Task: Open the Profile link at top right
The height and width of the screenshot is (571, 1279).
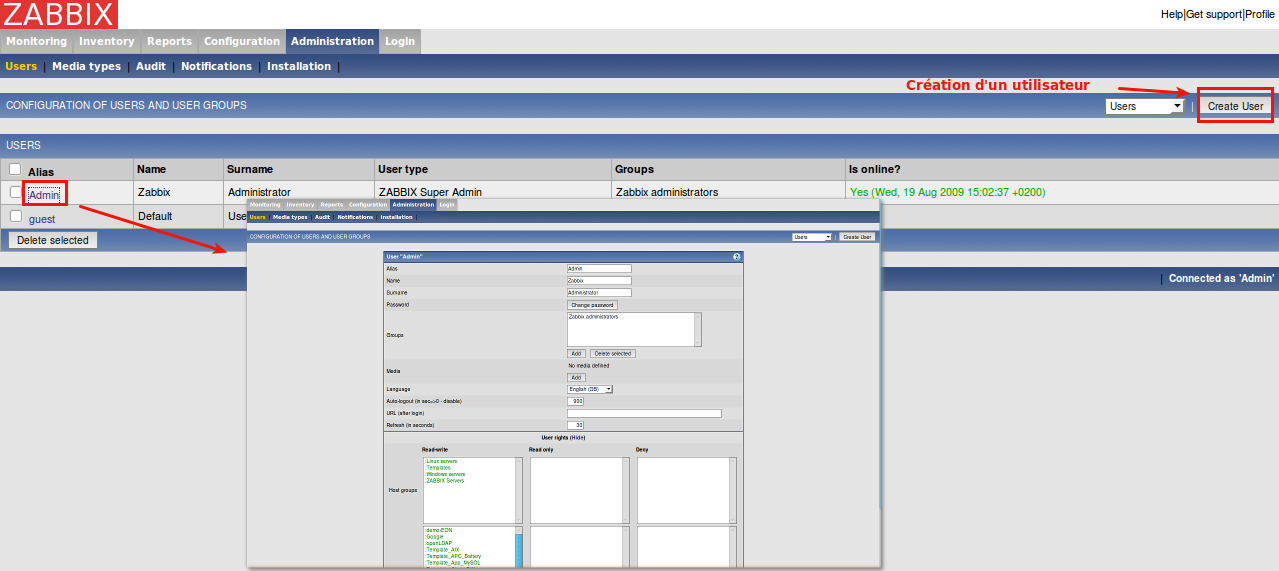Action: click(x=1260, y=15)
